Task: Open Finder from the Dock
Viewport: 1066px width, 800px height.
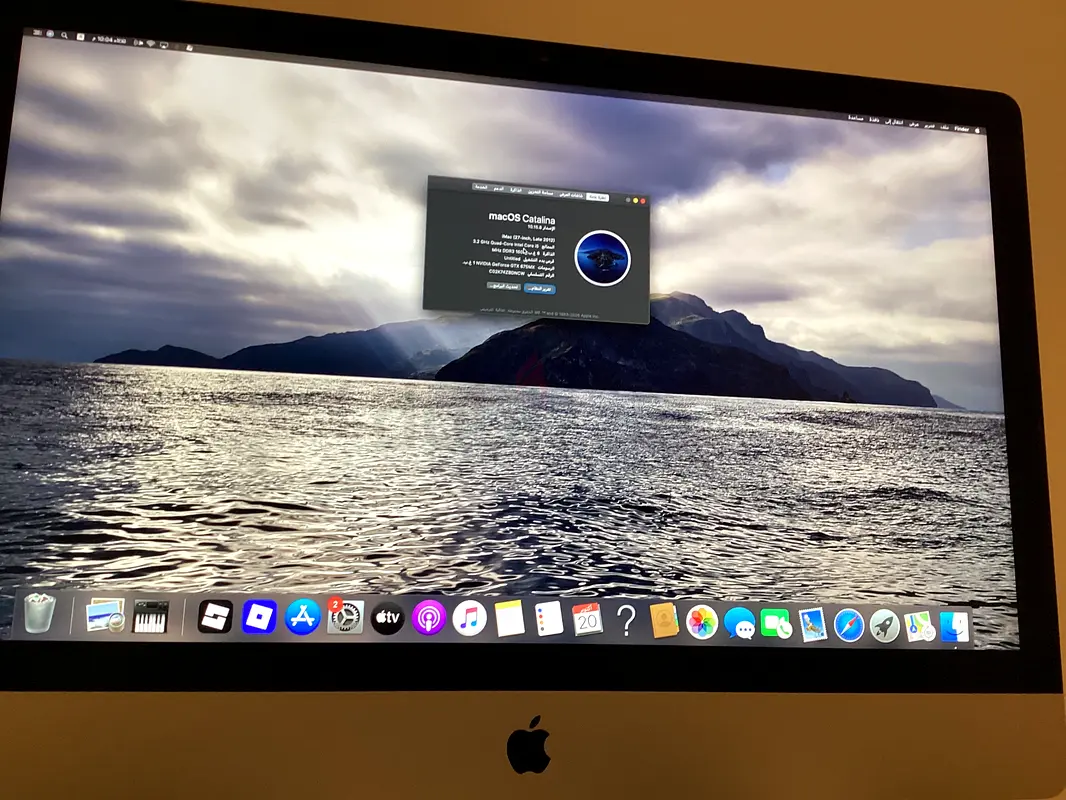Action: (x=954, y=627)
